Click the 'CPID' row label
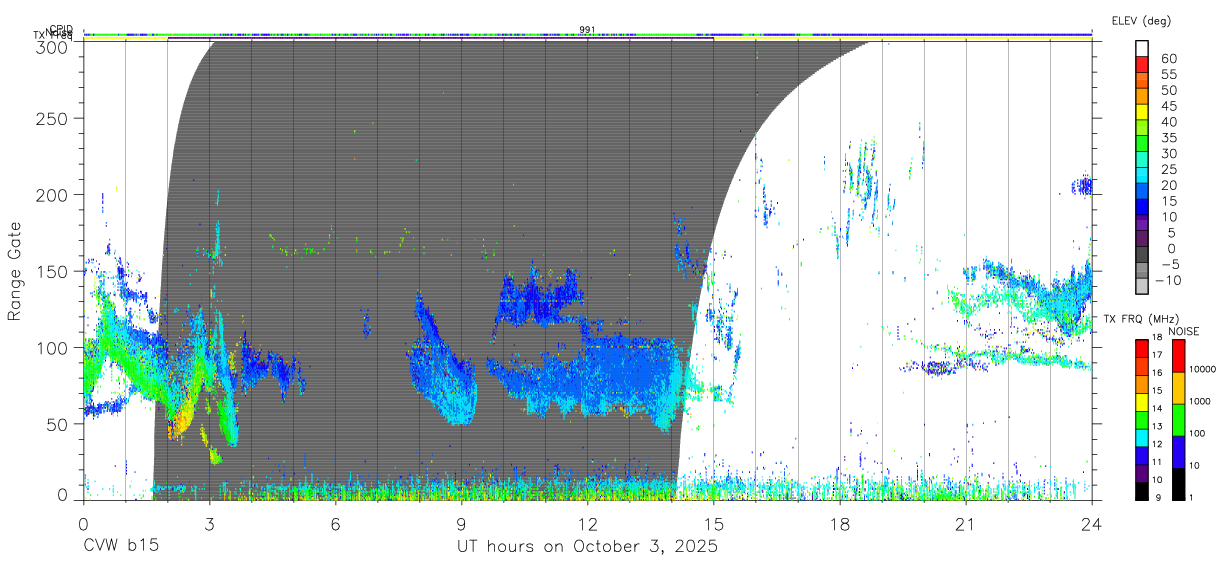The image size is (1228, 567). click(61, 30)
